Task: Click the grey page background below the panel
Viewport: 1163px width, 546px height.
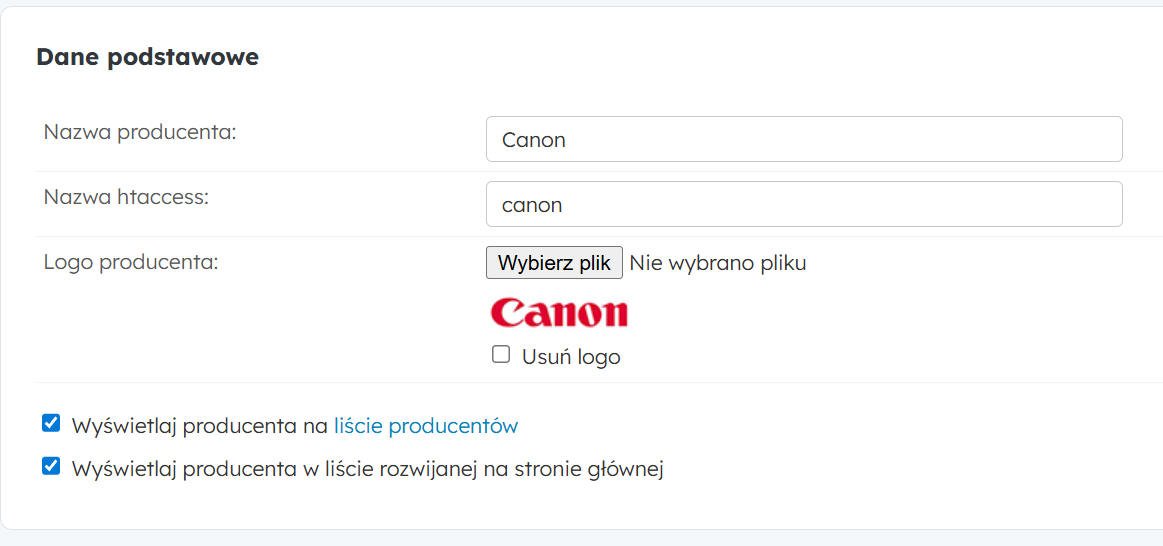Action: [x=580, y=539]
